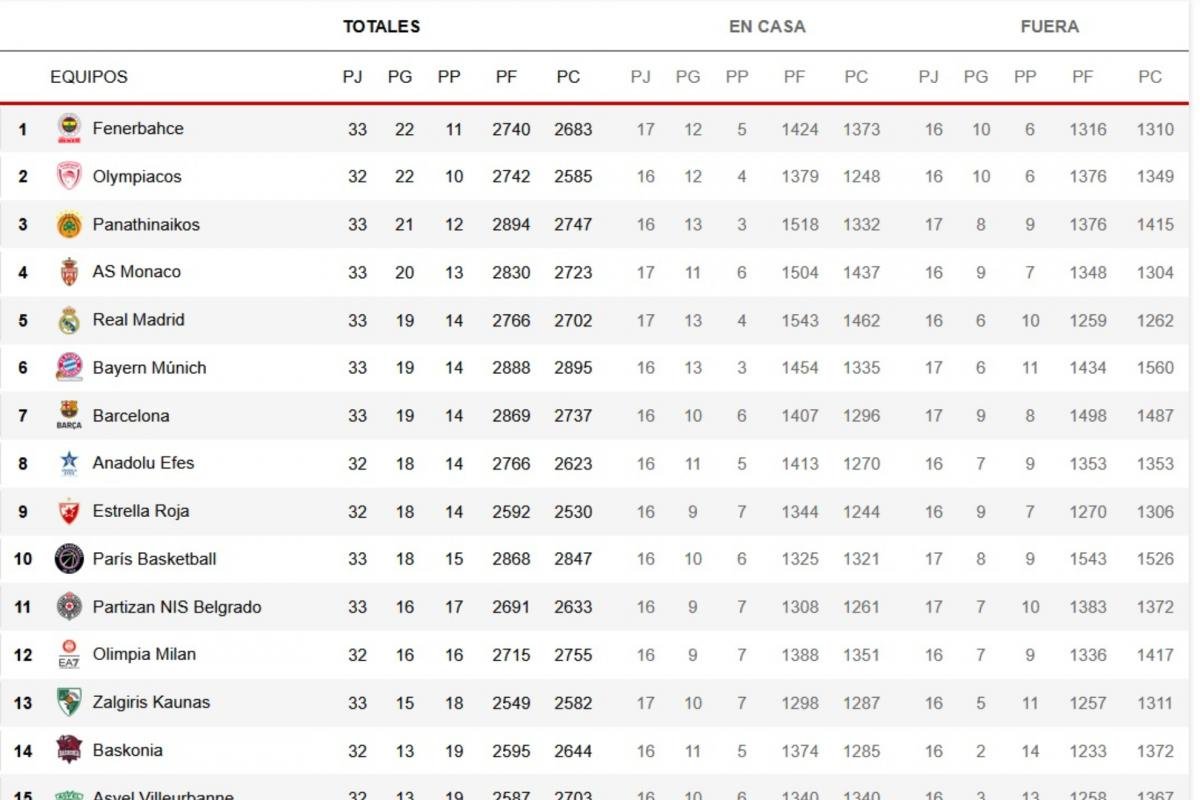Click the Fenerbahce team logo

tap(69, 128)
